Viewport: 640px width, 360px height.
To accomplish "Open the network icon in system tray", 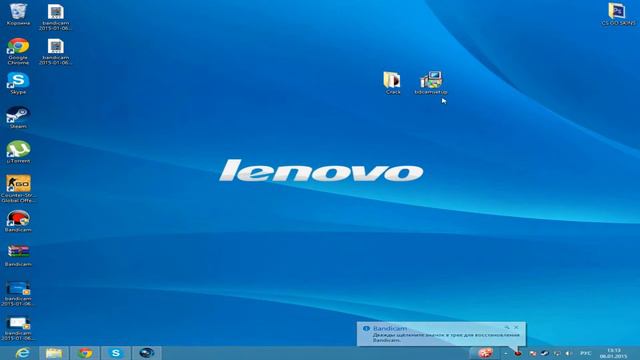I will click(x=557, y=353).
